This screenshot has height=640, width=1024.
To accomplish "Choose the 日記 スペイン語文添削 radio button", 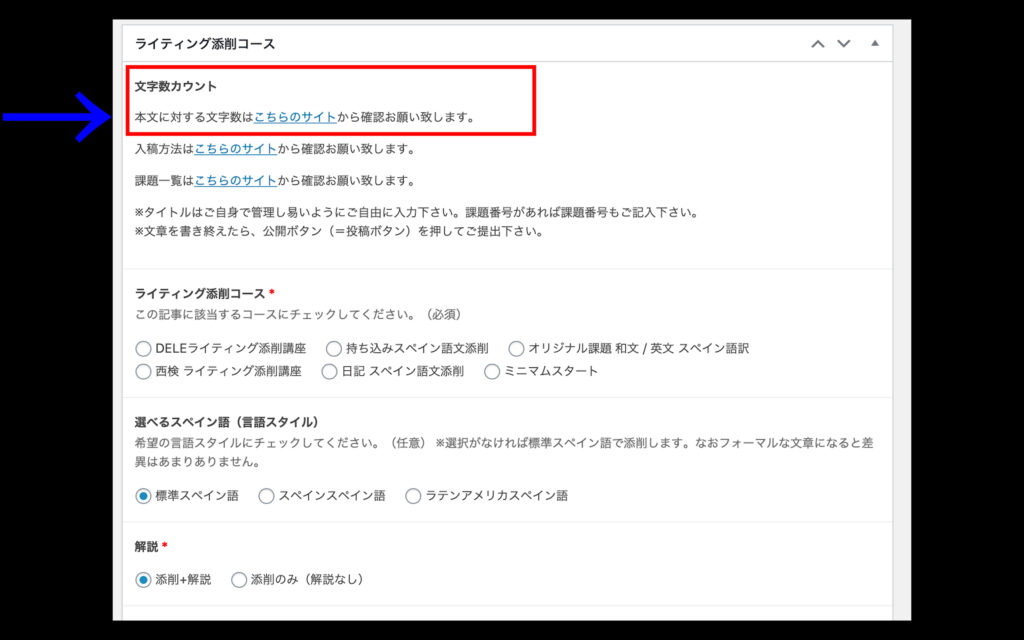I will click(x=330, y=371).
